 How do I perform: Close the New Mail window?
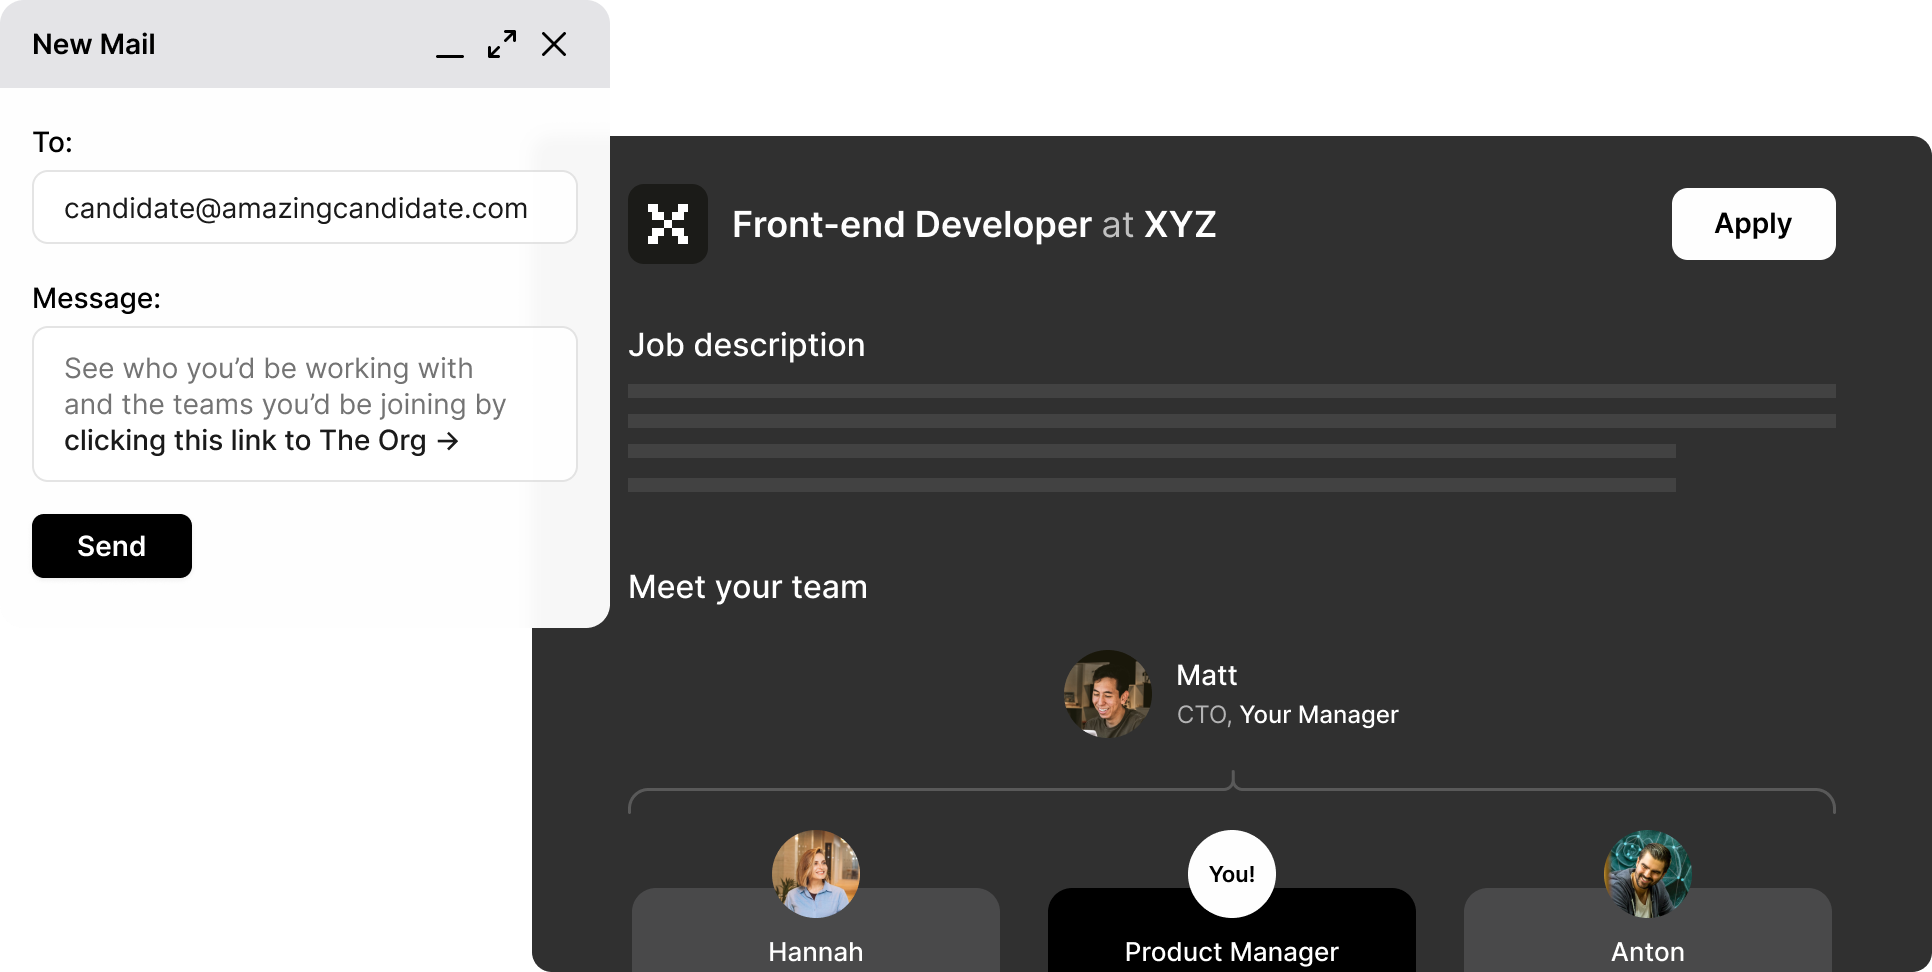pos(554,44)
